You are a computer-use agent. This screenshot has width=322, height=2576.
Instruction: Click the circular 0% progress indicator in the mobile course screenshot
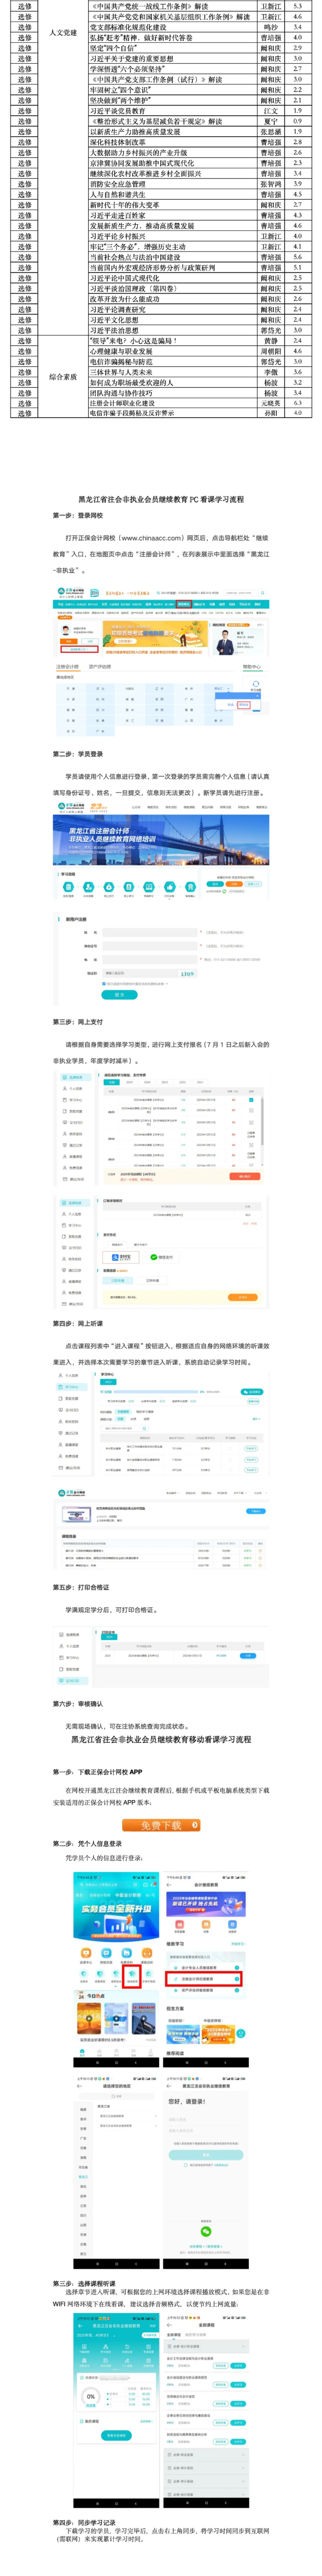[x=91, y=2397]
